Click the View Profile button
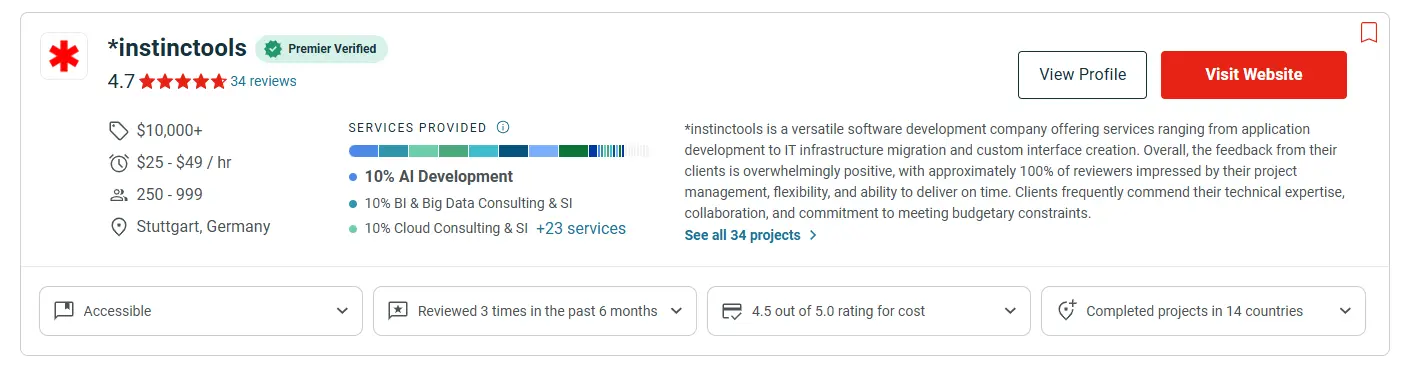Screen dimensions: 1406x367 (x=1082, y=75)
